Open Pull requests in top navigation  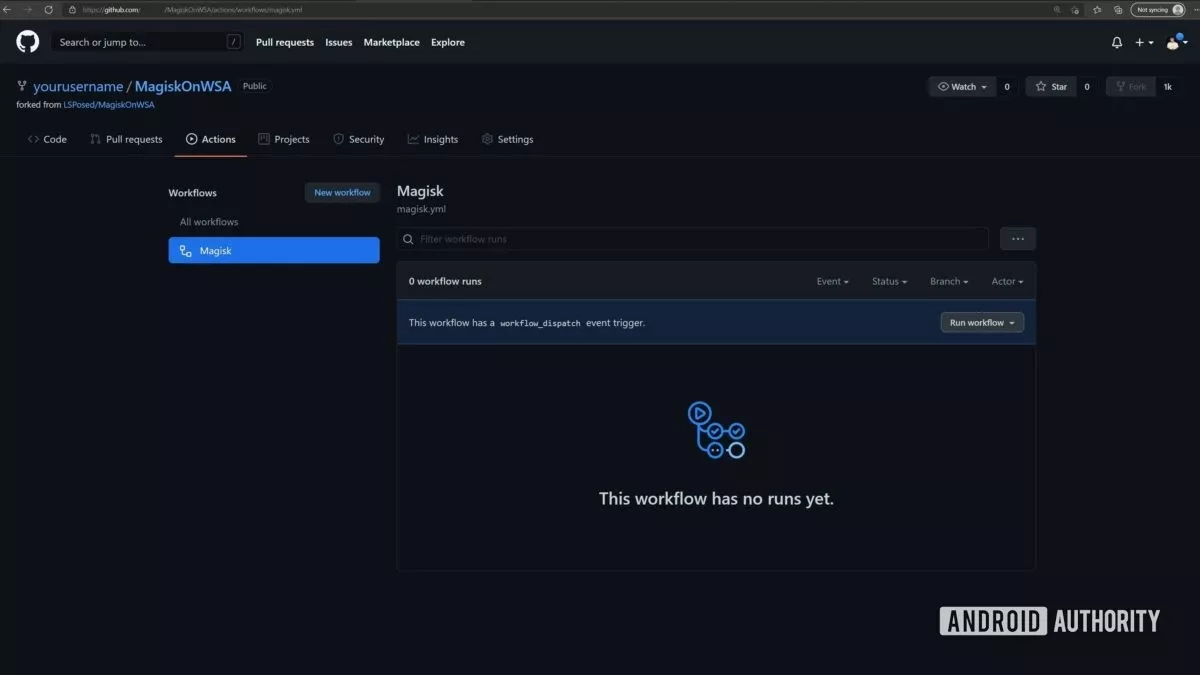click(285, 42)
